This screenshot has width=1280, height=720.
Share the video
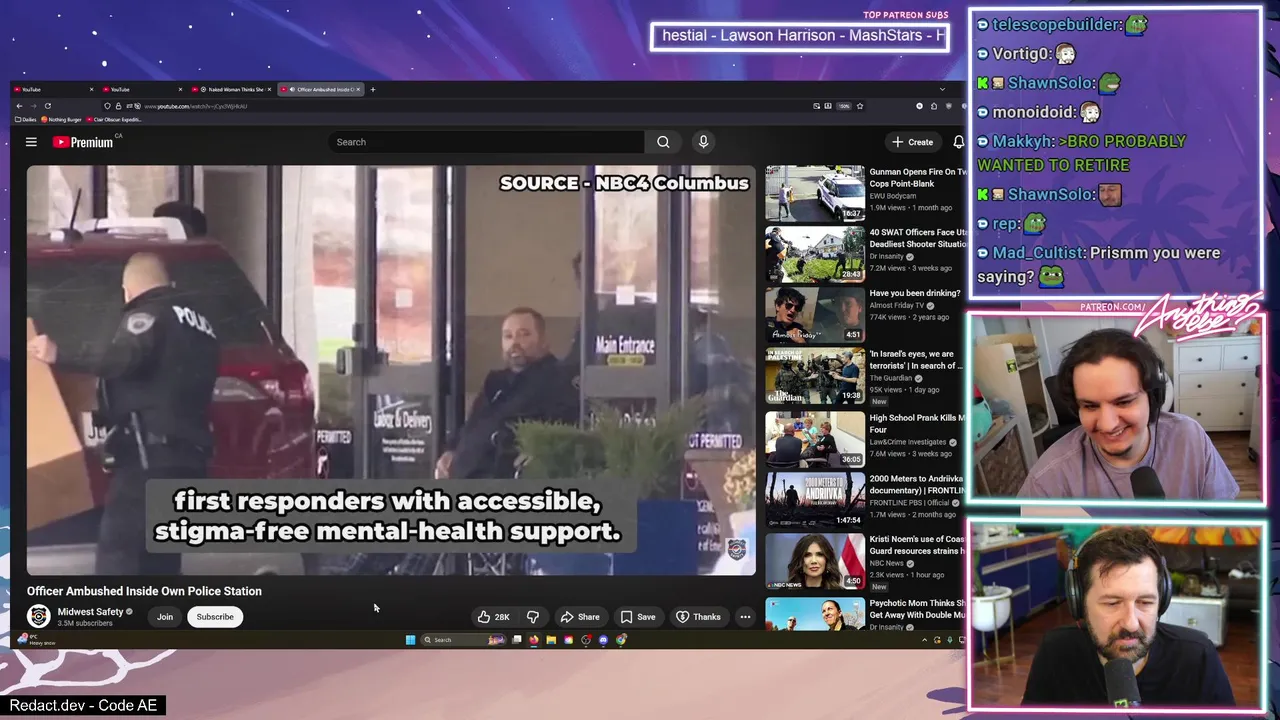(x=580, y=617)
